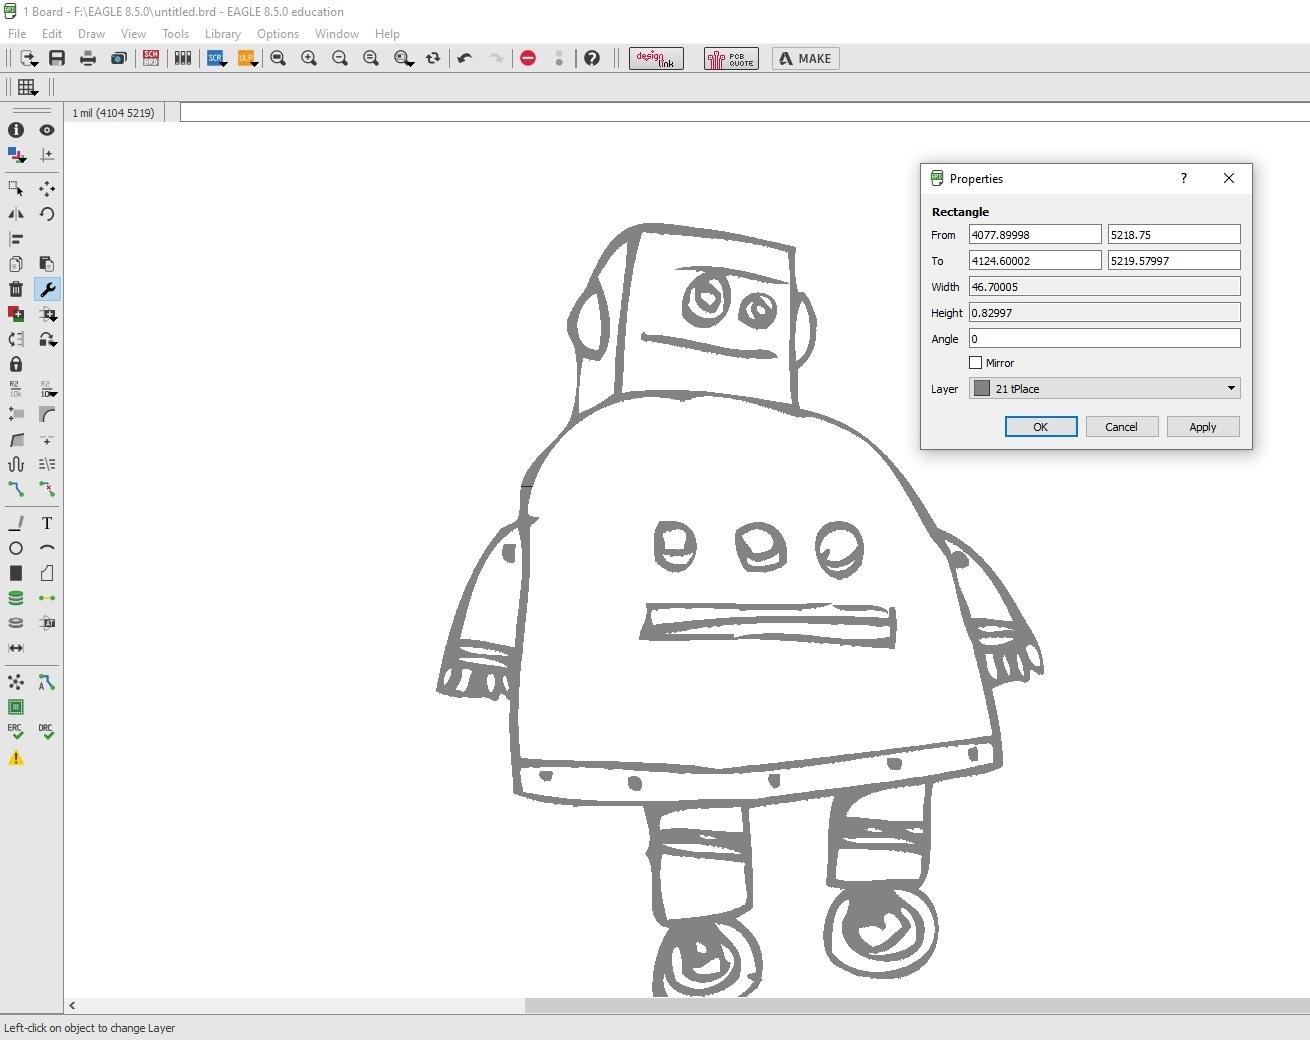Screen dimensions: 1310x1040
Task: Select the Copy tool
Action: click(x=16, y=264)
